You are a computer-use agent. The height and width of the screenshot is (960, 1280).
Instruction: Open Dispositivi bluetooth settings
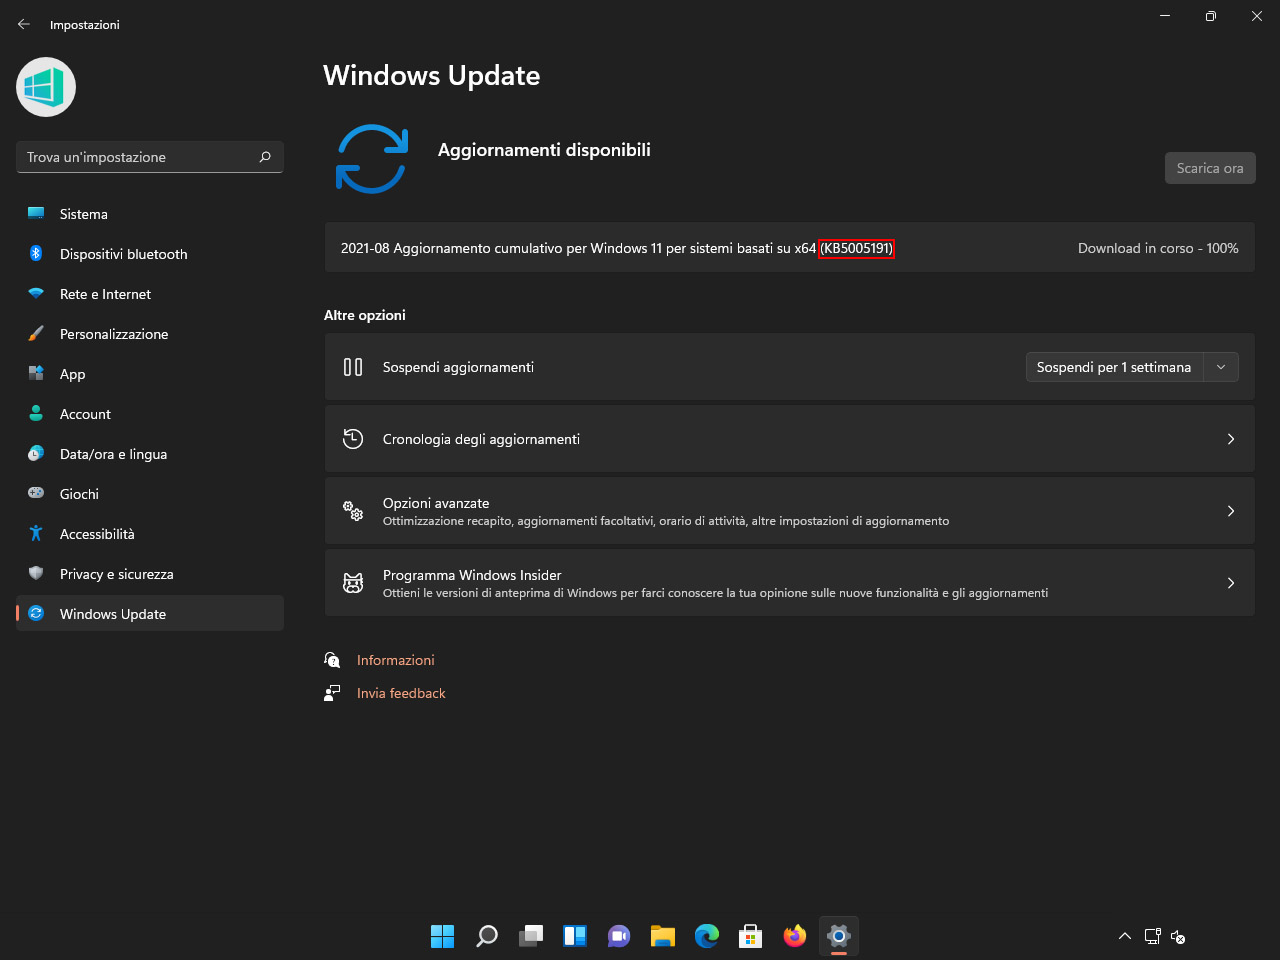tap(150, 254)
